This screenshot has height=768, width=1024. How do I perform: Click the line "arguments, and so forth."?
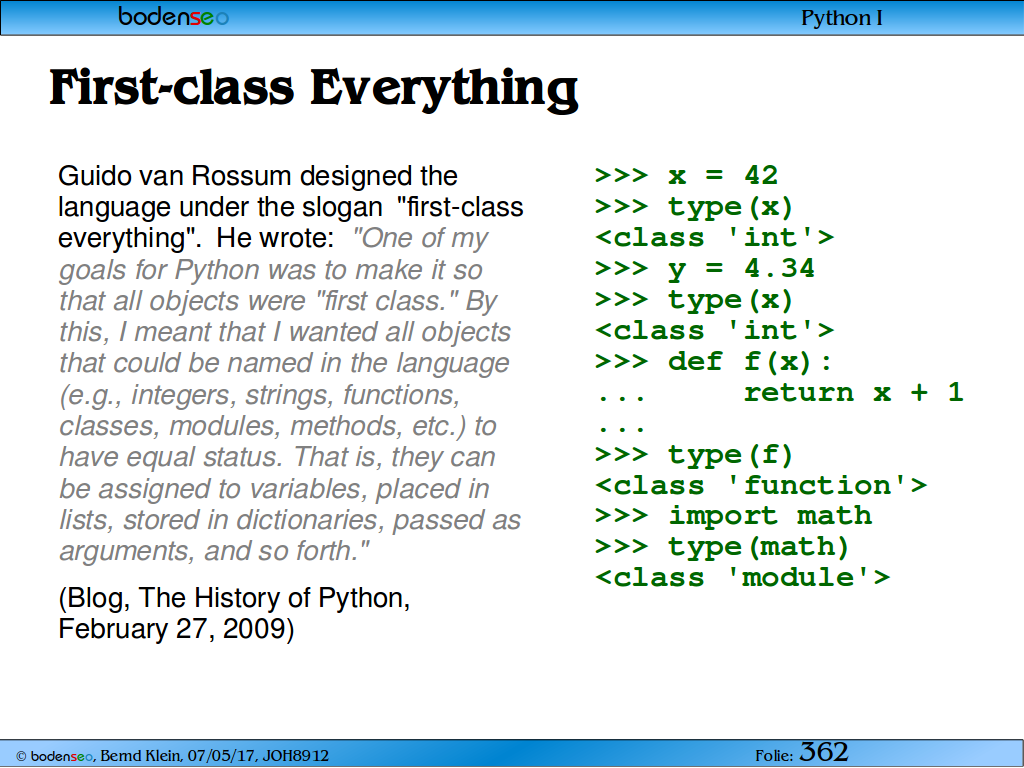point(214,551)
